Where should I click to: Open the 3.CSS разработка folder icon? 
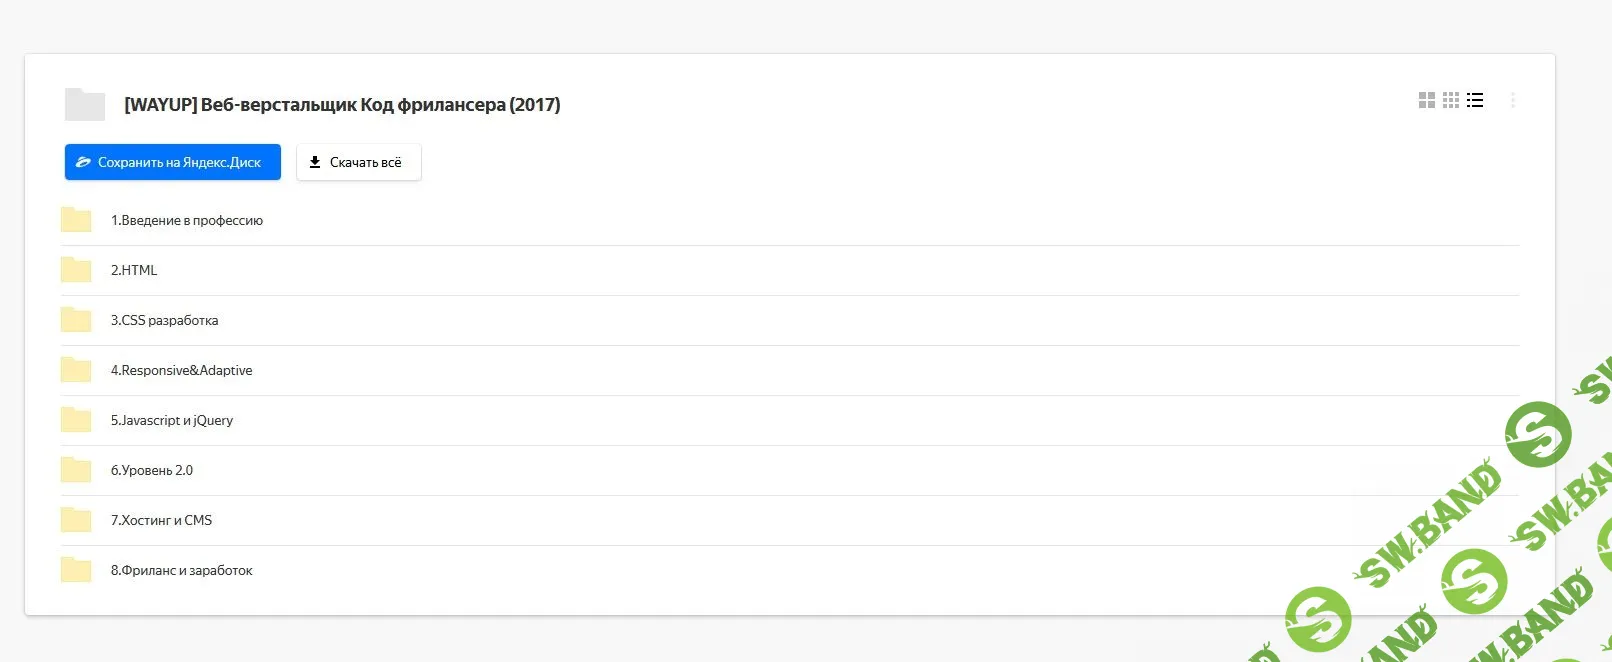tap(76, 320)
